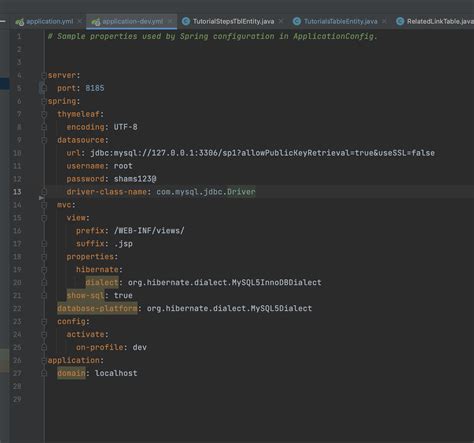
Task: Open the TutorialStepsTblEntity.java tab
Action: [x=233, y=21]
